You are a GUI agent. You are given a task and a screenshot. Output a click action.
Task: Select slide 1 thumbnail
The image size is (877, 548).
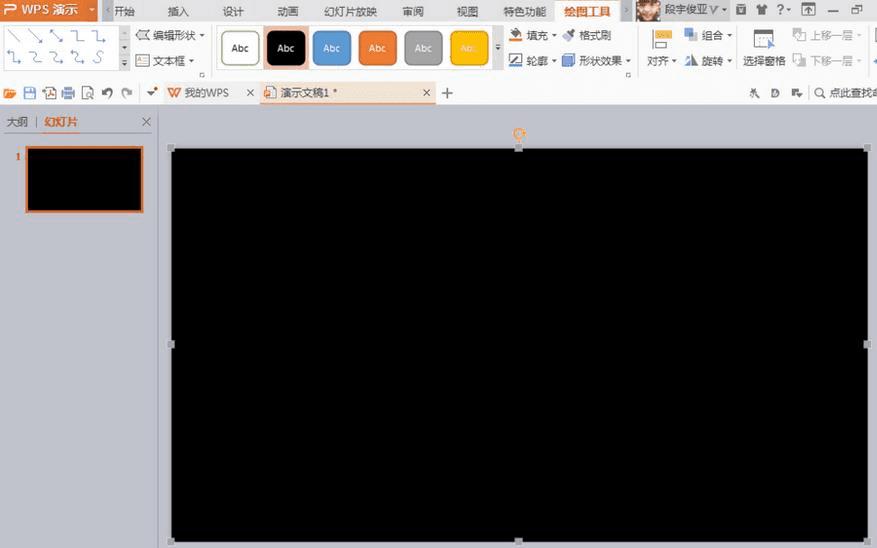(84, 179)
